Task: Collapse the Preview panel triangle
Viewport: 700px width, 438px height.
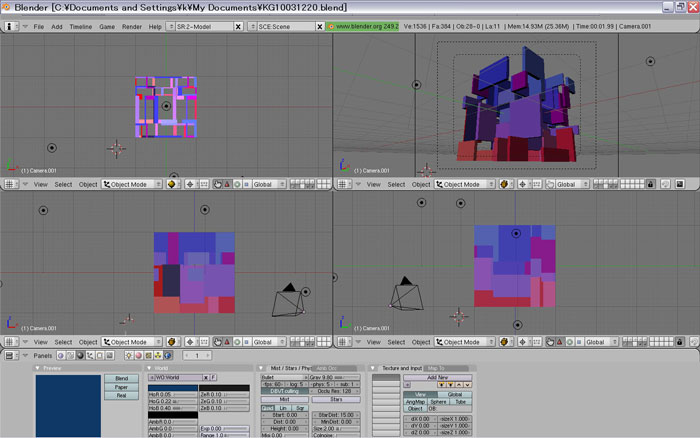Action: coord(38,368)
